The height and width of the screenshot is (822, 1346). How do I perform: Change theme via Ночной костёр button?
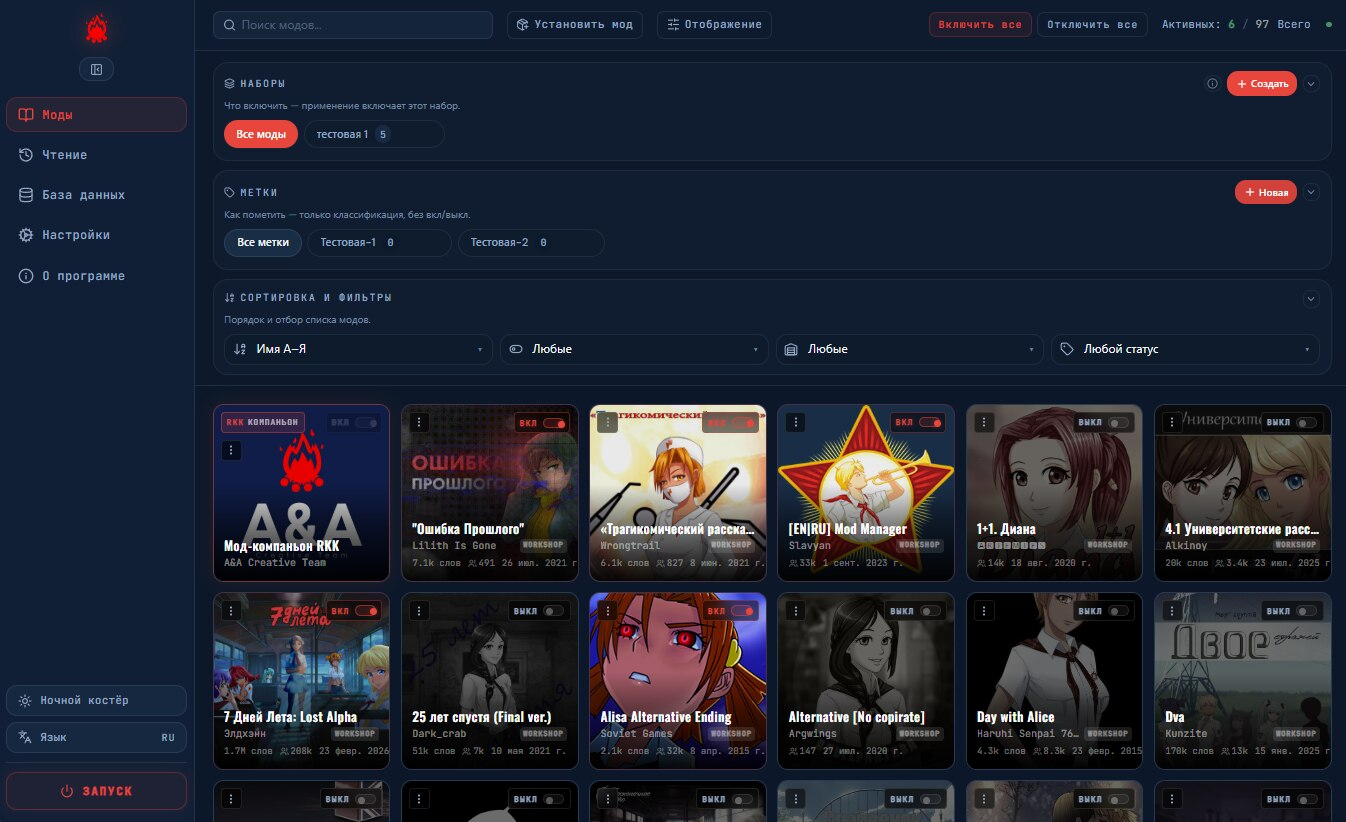pyautogui.click(x=96, y=700)
